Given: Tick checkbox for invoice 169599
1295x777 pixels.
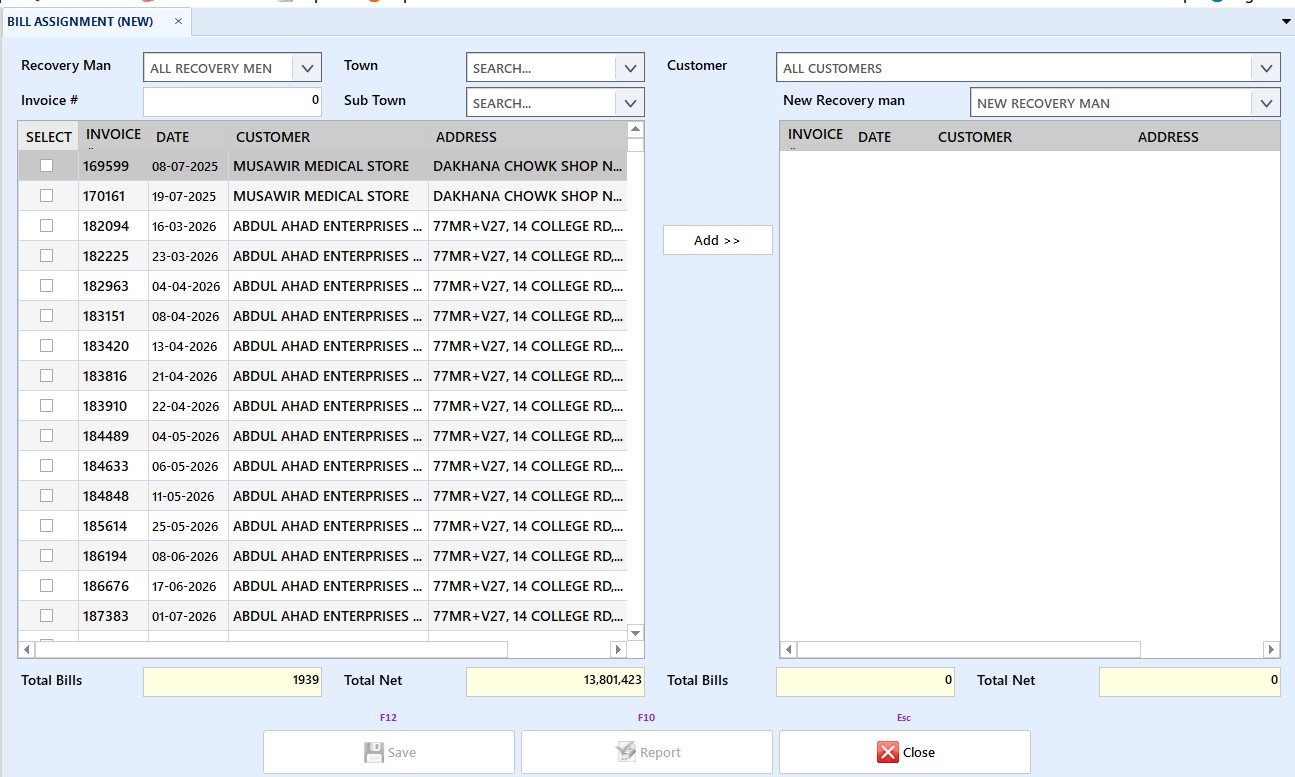Looking at the screenshot, I should (46, 166).
